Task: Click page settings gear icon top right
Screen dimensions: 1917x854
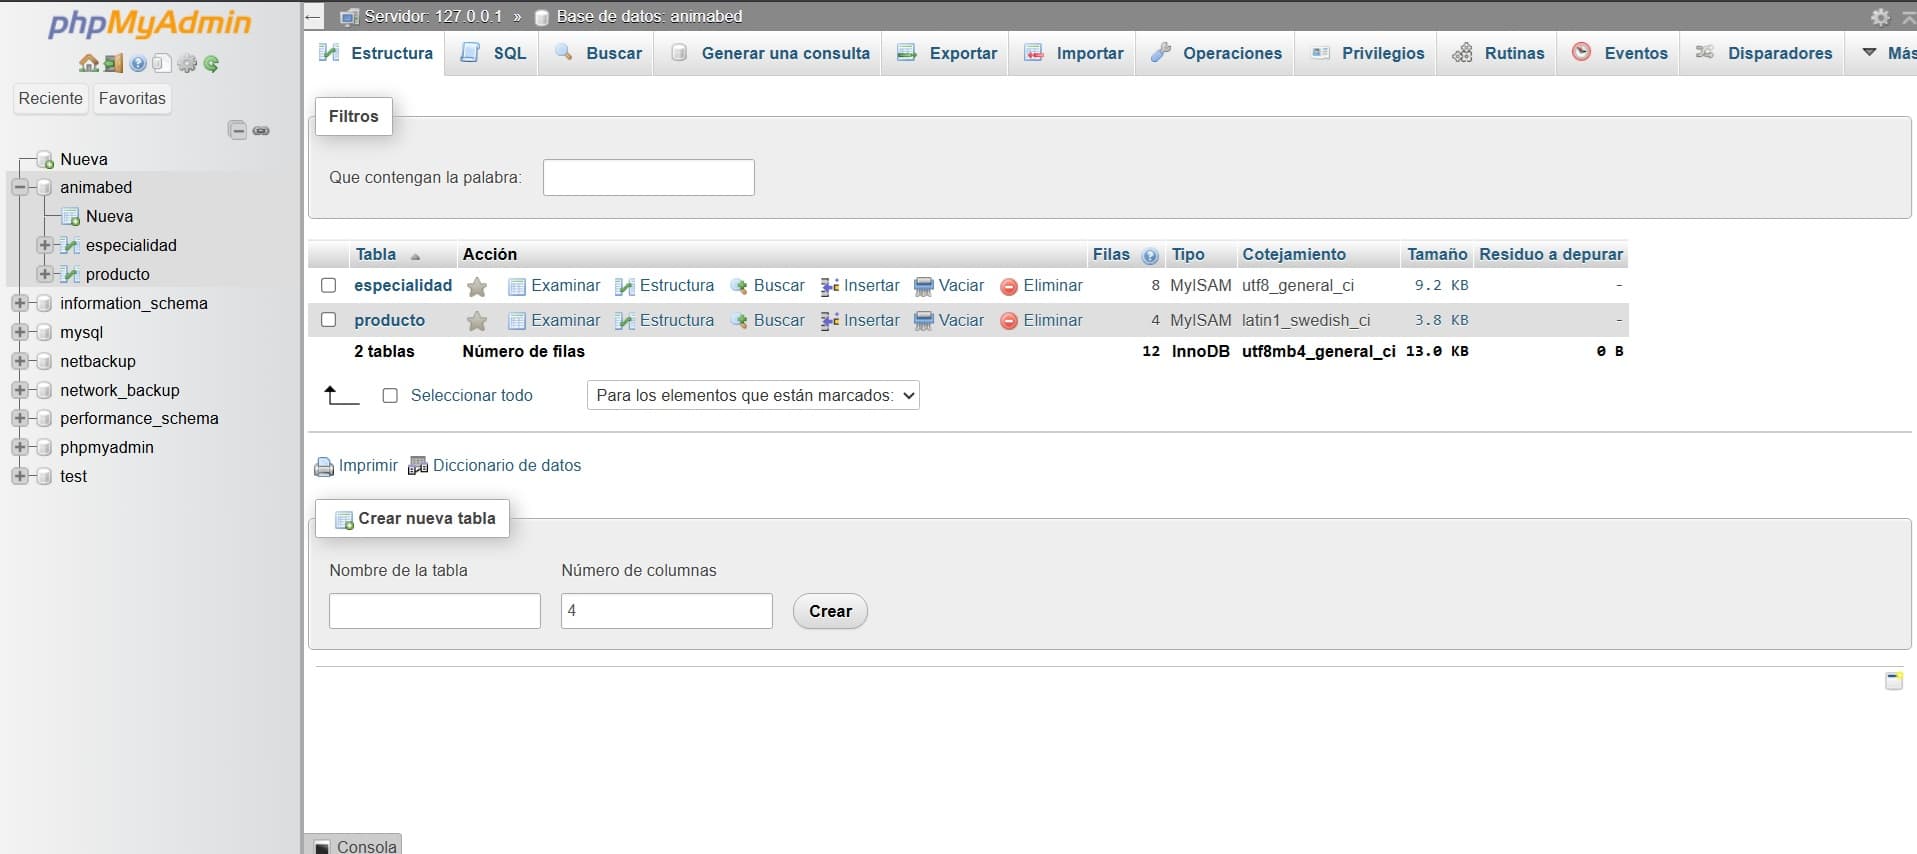Action: coord(1881,17)
